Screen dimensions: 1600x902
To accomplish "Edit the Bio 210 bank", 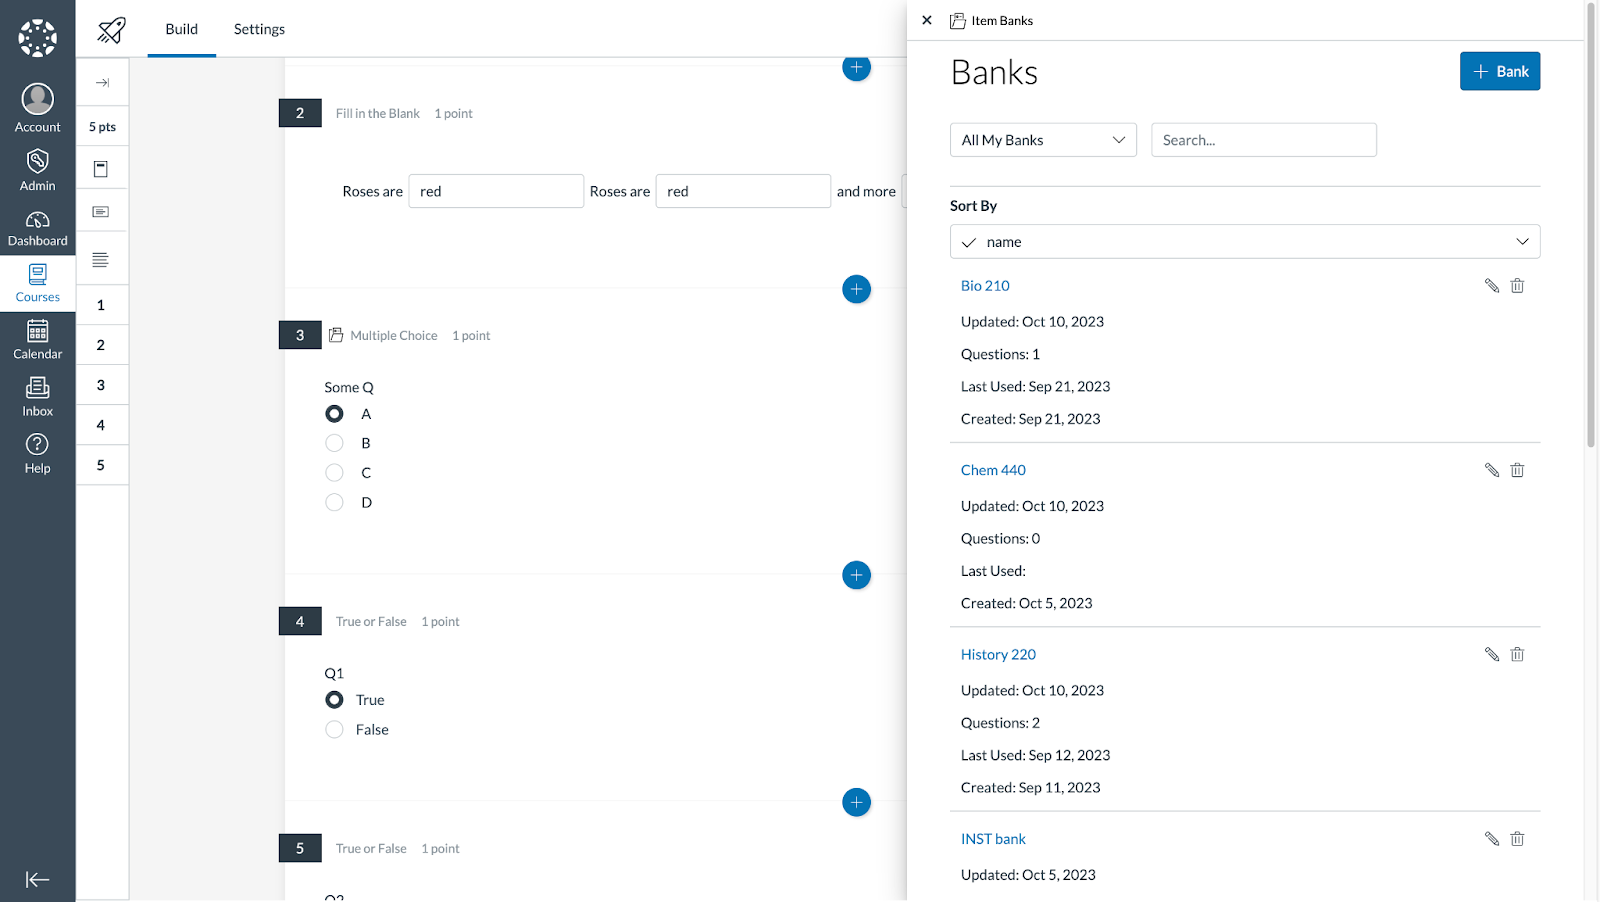I will (1492, 286).
